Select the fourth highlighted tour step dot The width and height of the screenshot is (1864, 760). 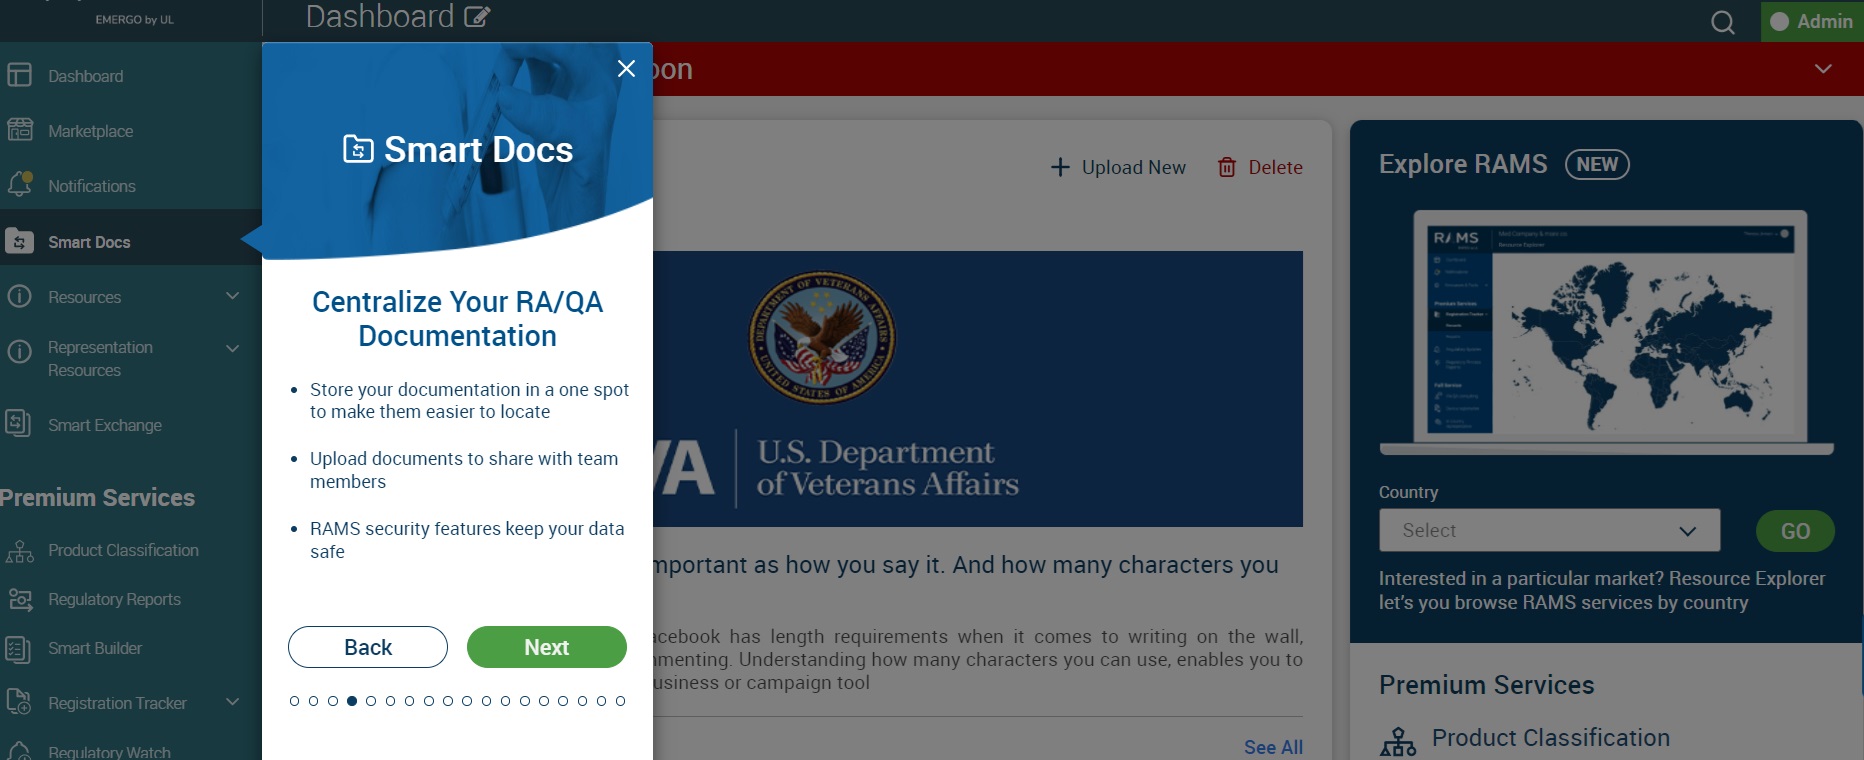tap(352, 701)
